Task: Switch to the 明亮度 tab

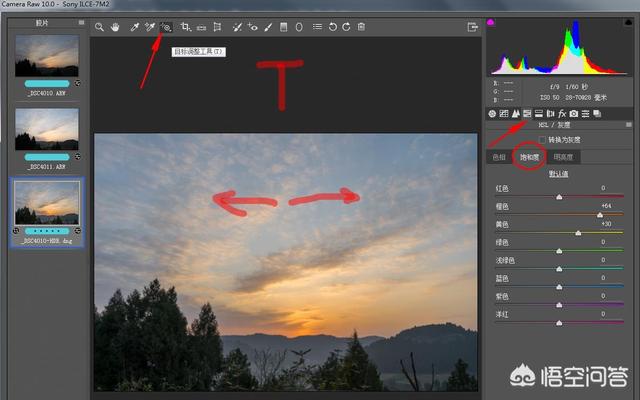Action: (x=563, y=157)
